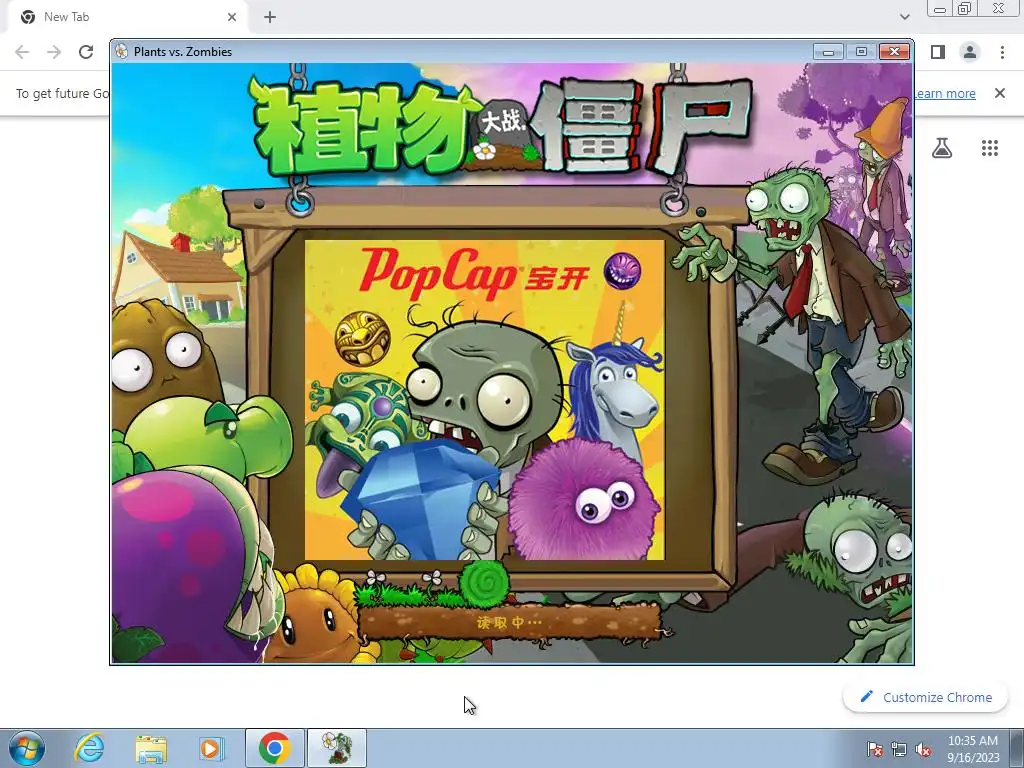Click the muted volume tray icon
Viewport: 1024px width, 768px height.
click(x=923, y=749)
